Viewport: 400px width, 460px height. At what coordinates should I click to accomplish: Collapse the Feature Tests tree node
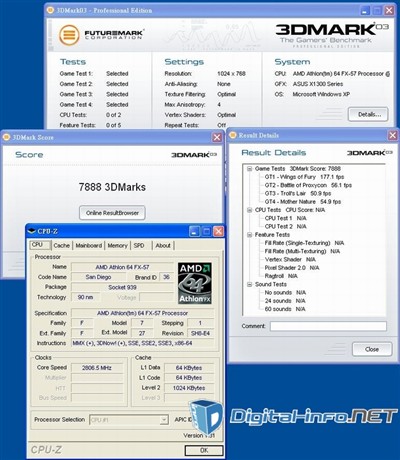pos(249,235)
